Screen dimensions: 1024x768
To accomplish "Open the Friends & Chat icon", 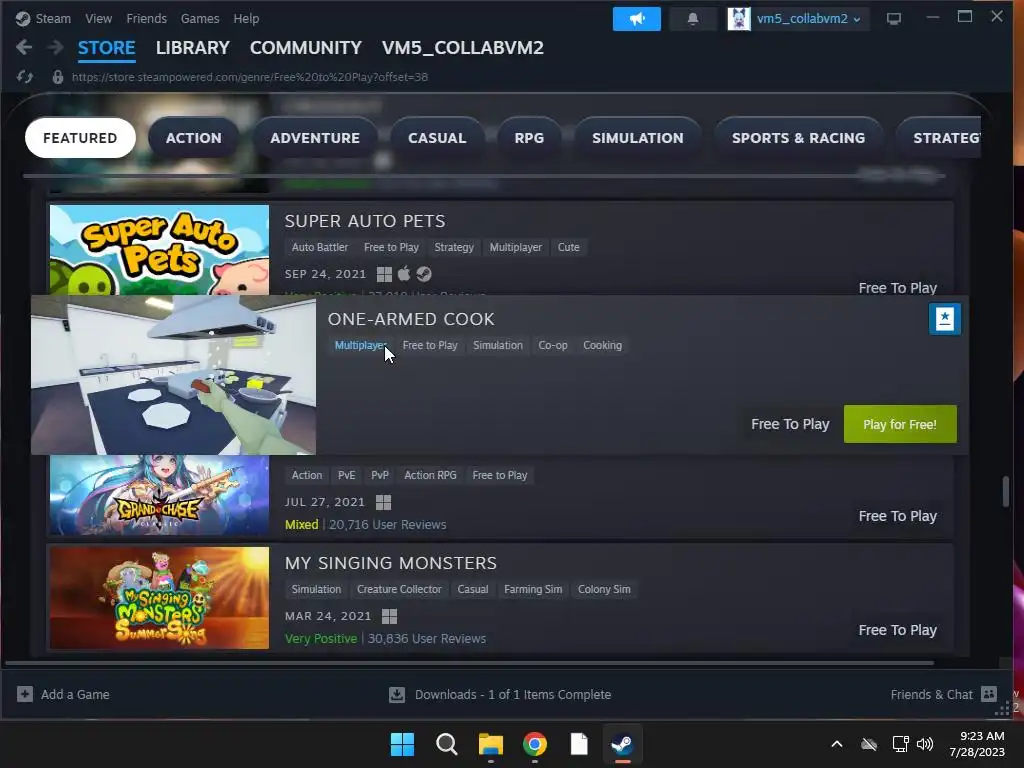I will pos(989,694).
